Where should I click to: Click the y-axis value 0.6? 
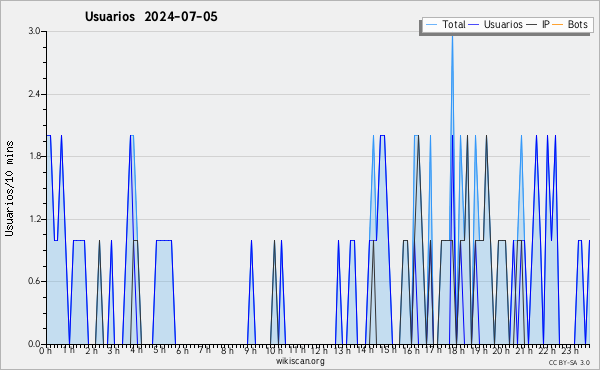click(x=34, y=281)
